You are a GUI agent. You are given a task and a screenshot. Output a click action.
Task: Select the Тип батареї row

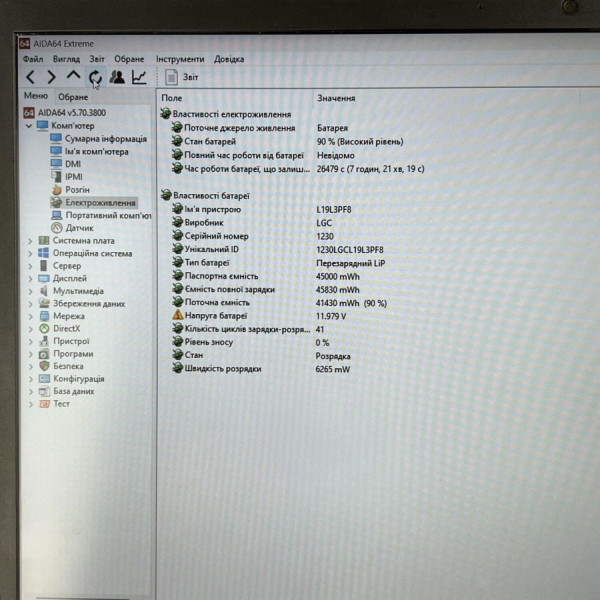coord(278,263)
